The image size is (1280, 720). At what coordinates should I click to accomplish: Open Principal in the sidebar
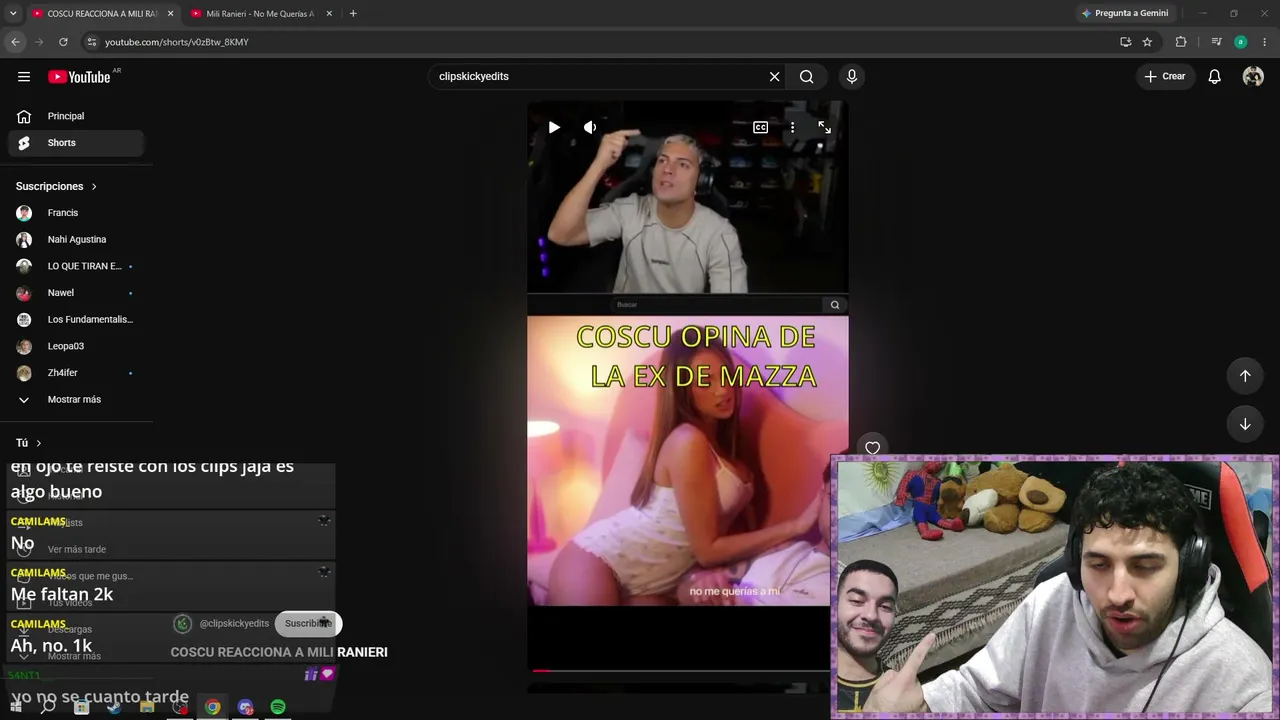(76, 116)
